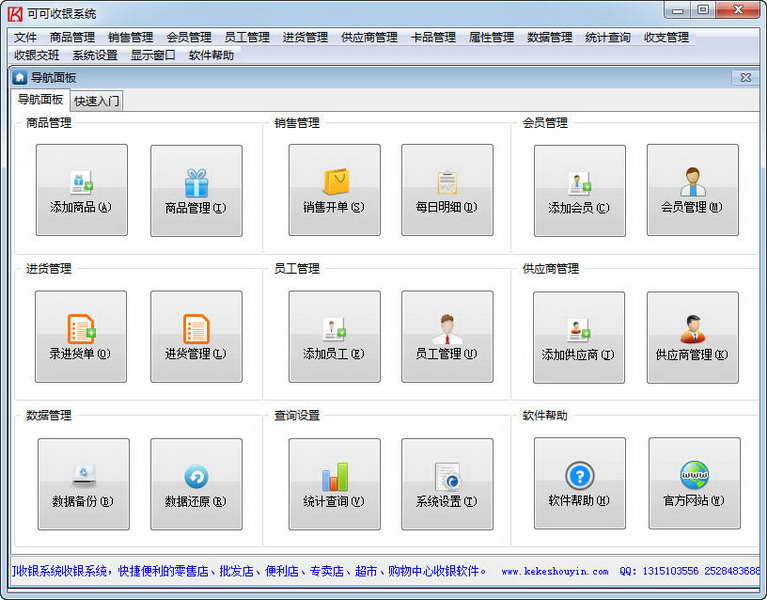Open 销售开单 (S) shopping bag icon
The image size is (767, 600).
coord(335,190)
